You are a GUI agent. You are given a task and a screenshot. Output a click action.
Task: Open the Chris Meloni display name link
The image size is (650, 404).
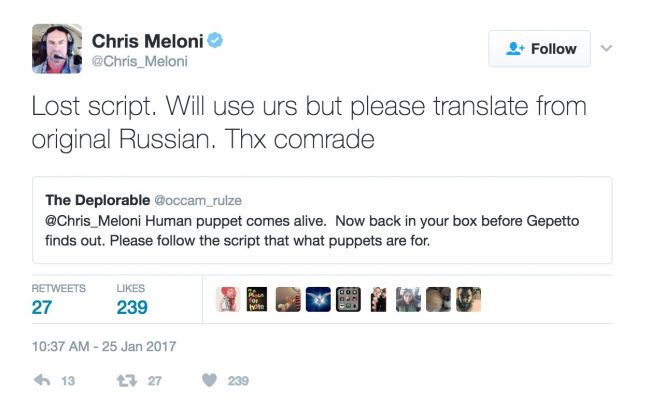[x=146, y=41]
